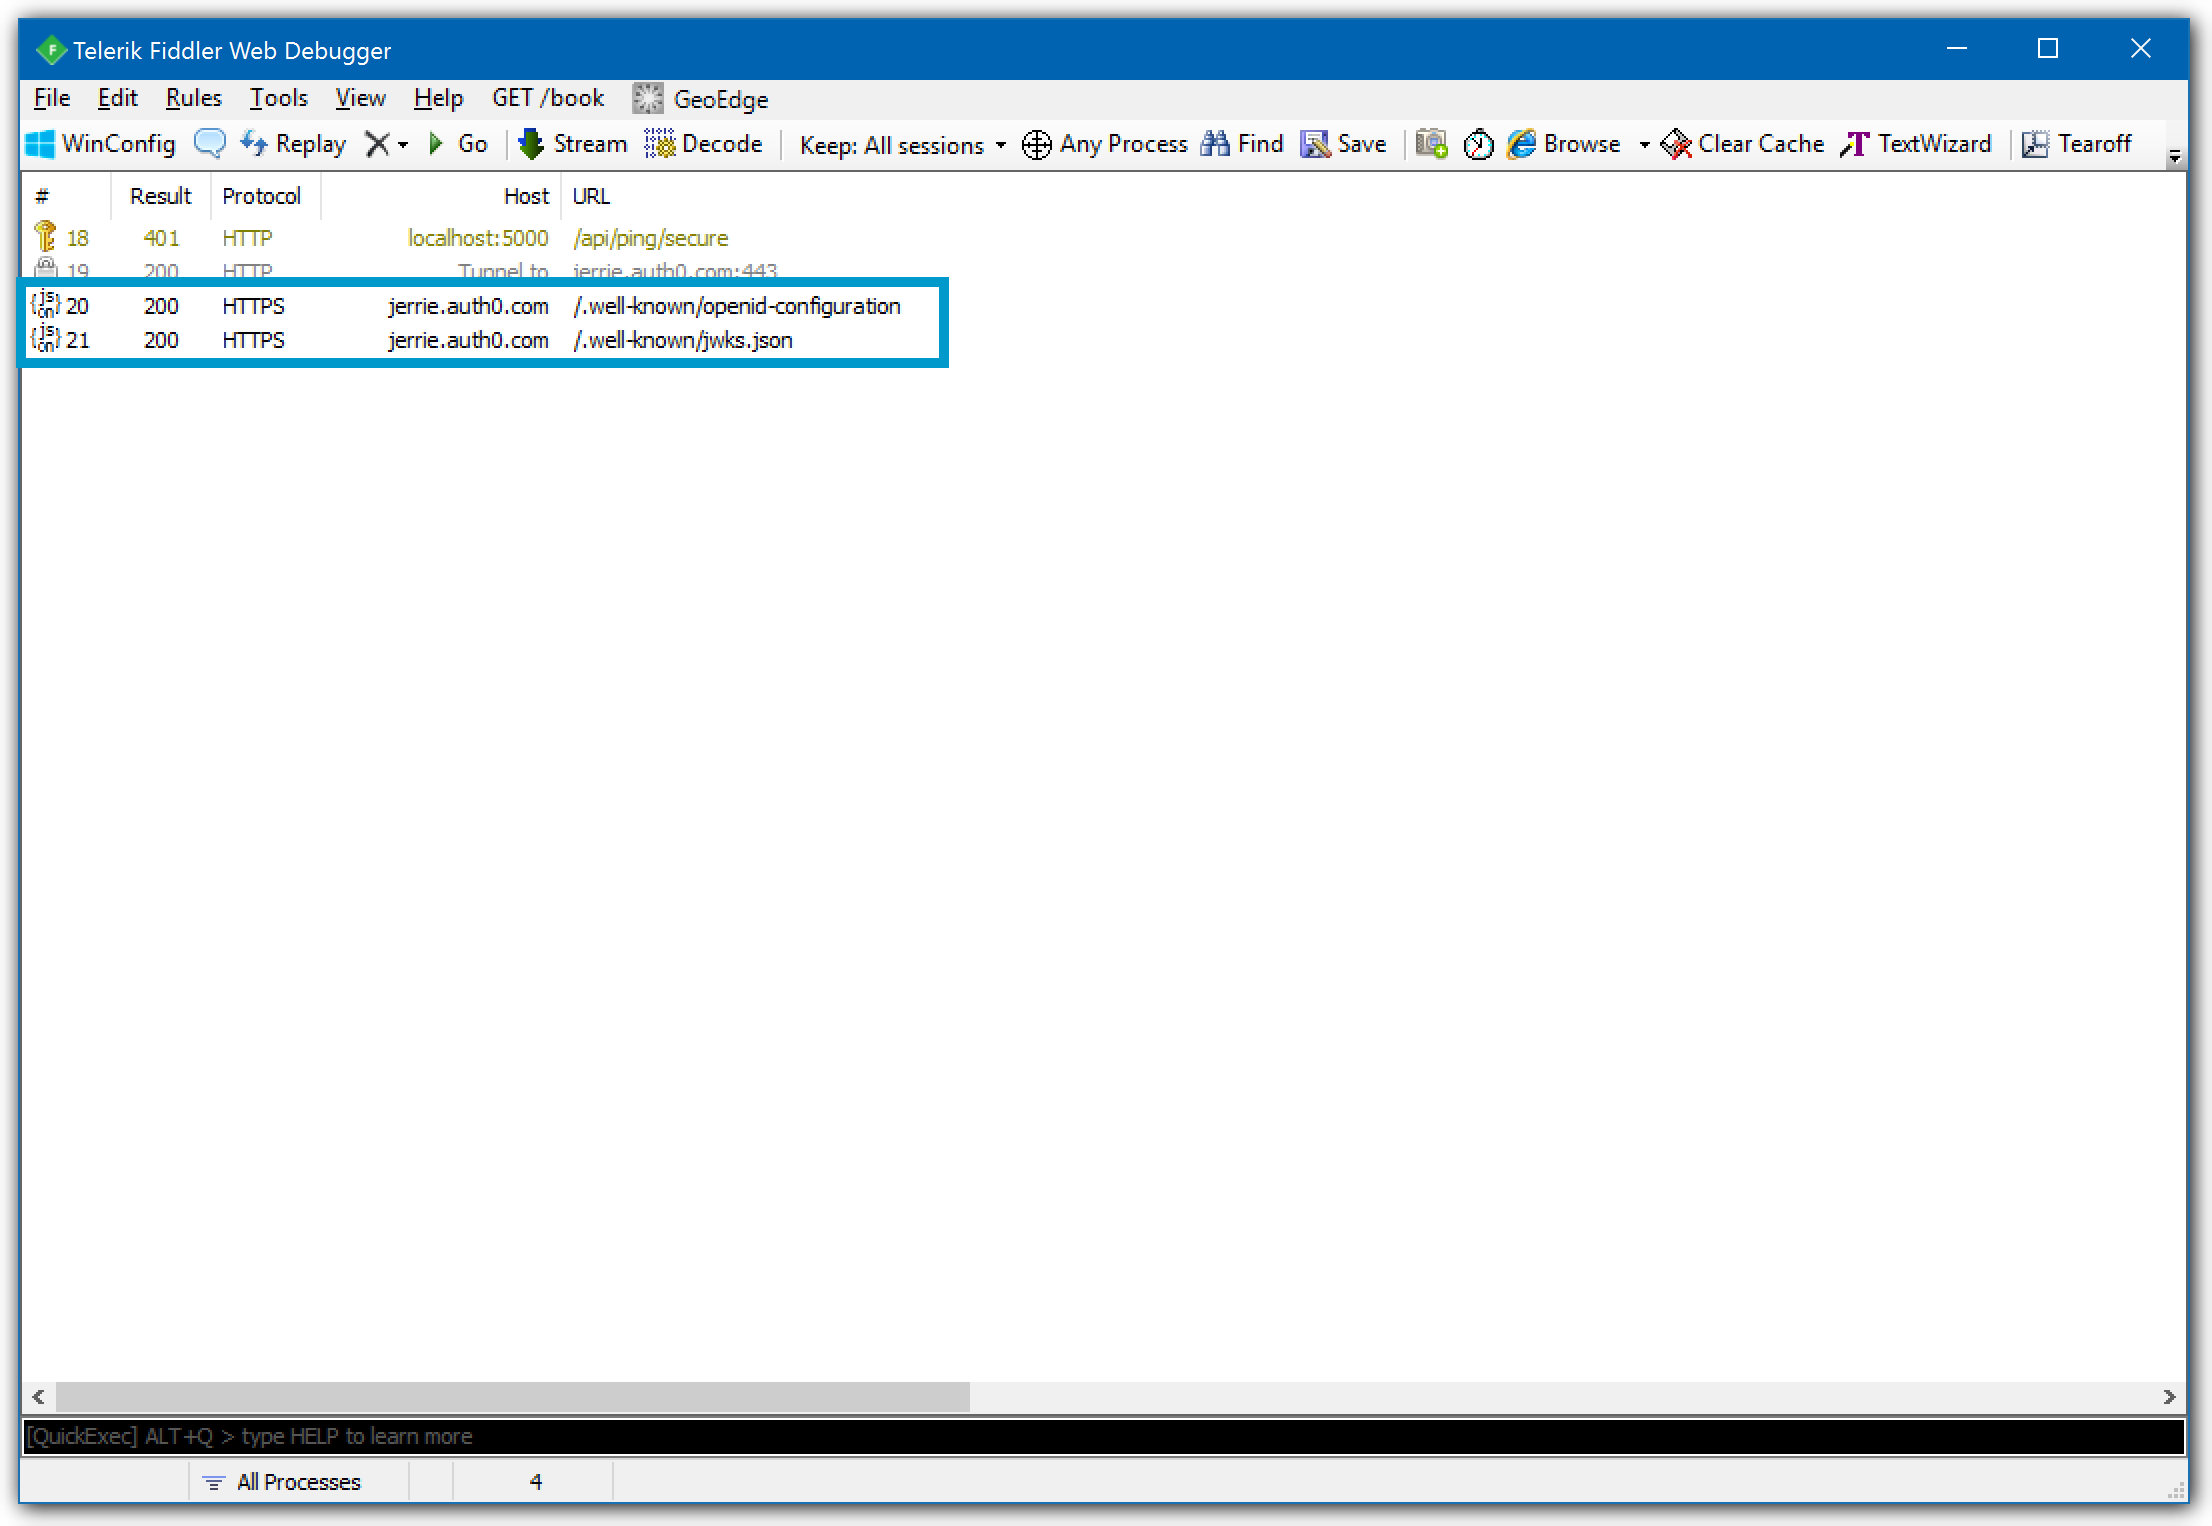Click Clear Cache in toolbar

point(1743,144)
